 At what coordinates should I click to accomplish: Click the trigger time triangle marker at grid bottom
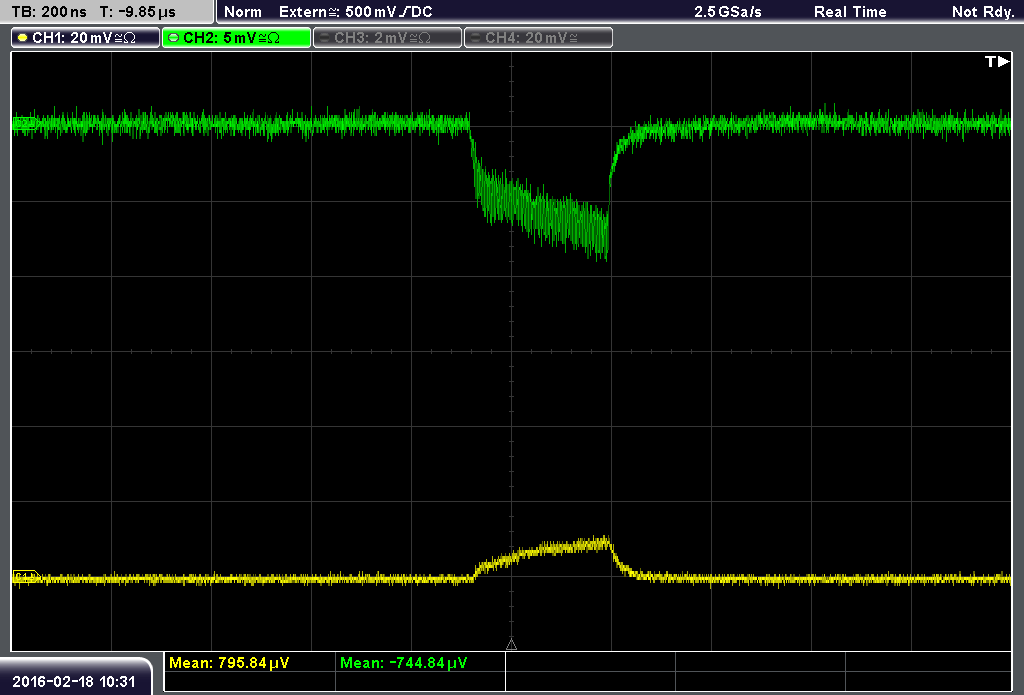coord(511,645)
